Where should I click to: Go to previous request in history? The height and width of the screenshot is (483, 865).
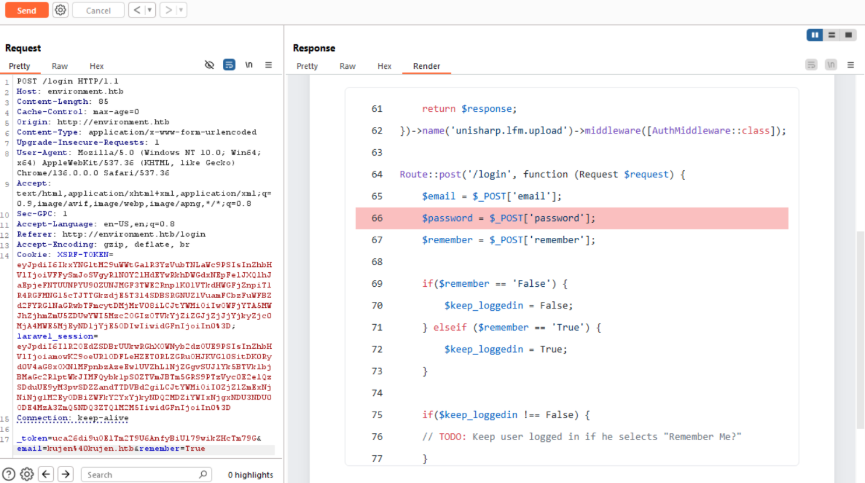(x=135, y=10)
